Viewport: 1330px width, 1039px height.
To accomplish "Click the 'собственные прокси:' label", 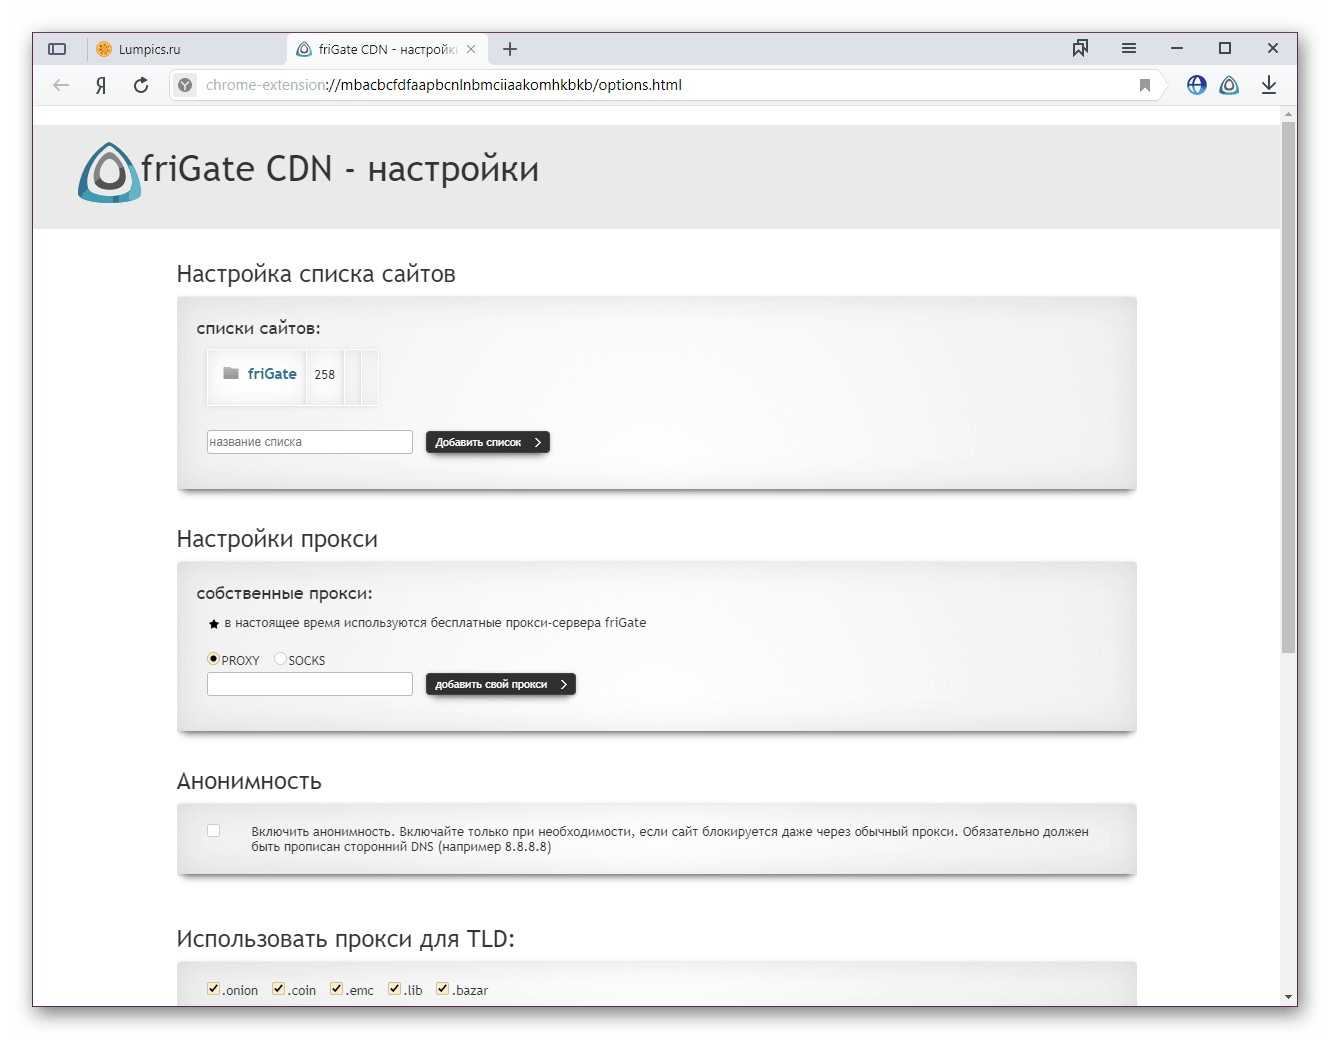I will point(285,593).
